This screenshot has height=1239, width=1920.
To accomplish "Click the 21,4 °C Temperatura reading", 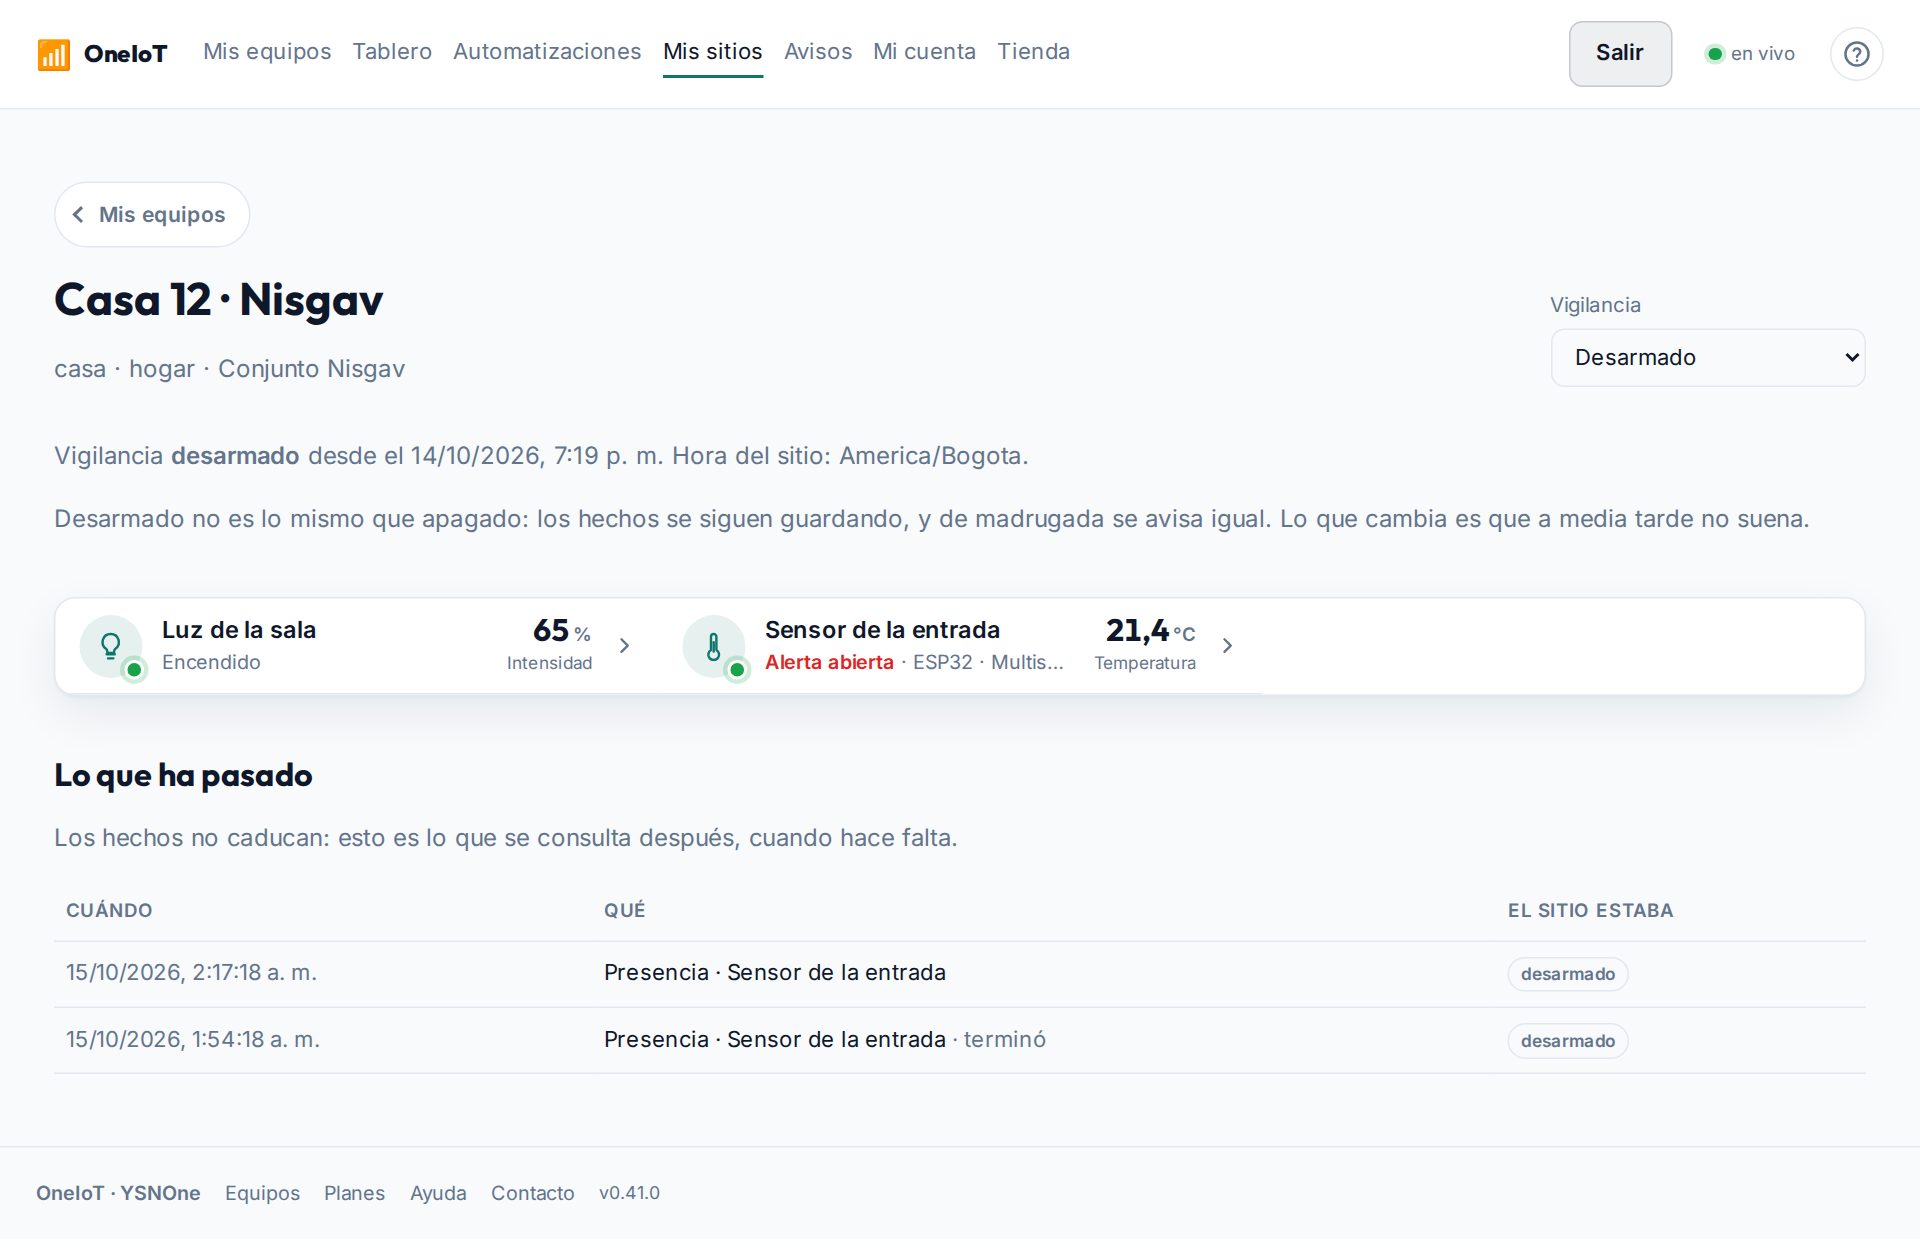I will click(1146, 645).
